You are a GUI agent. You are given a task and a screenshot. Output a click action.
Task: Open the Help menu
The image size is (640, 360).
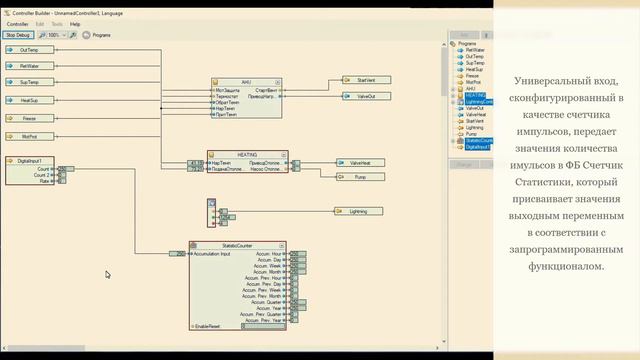(x=75, y=24)
